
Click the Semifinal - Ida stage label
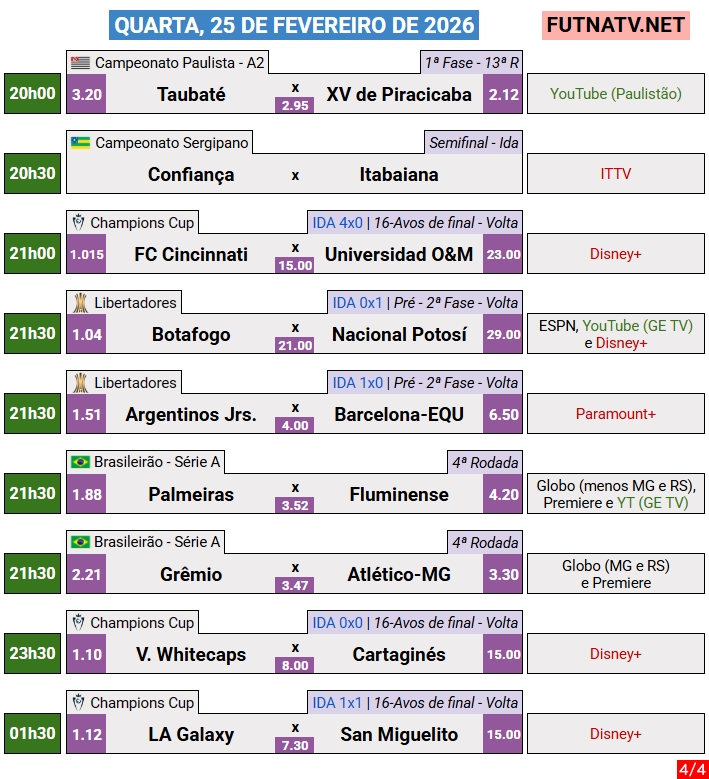coord(474,143)
